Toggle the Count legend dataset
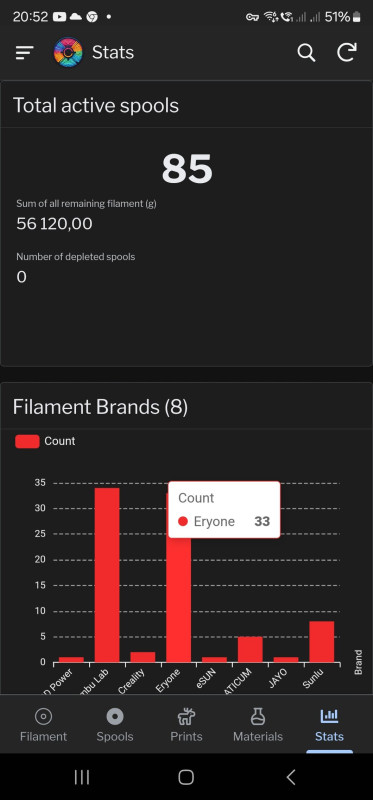Image resolution: width=373 pixels, height=800 pixels. click(x=45, y=441)
